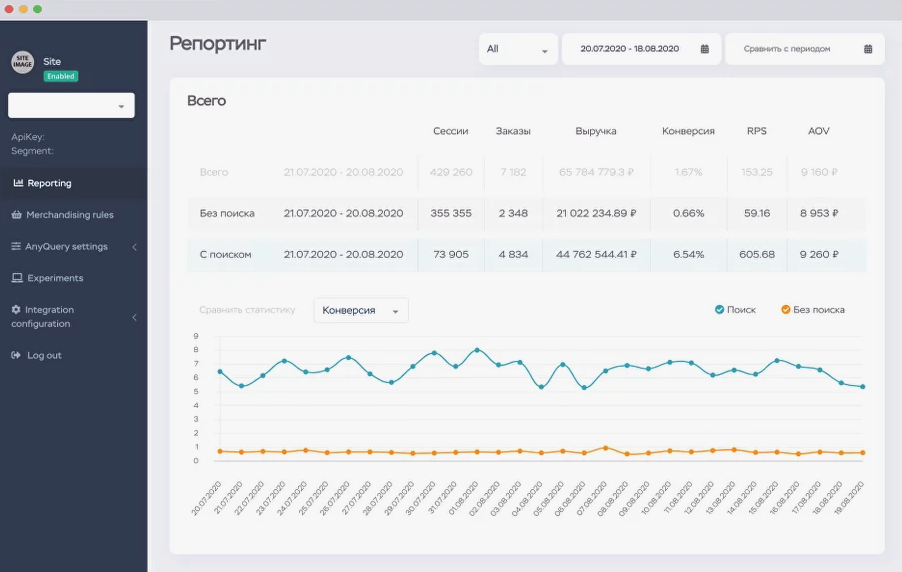
Task: Click the Всего card title
Action: pyautogui.click(x=207, y=101)
